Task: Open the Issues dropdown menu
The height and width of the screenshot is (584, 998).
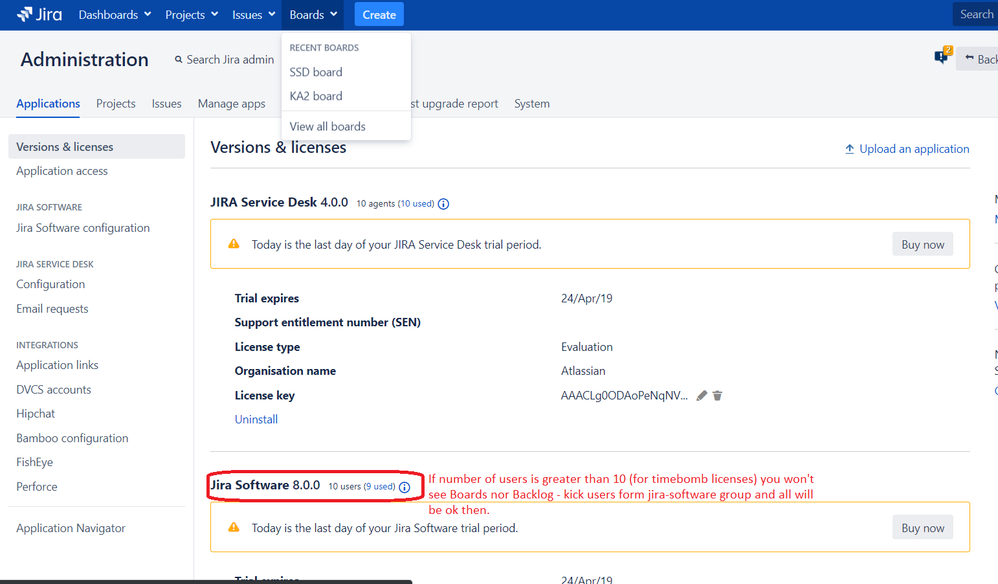Action: pyautogui.click(x=253, y=15)
